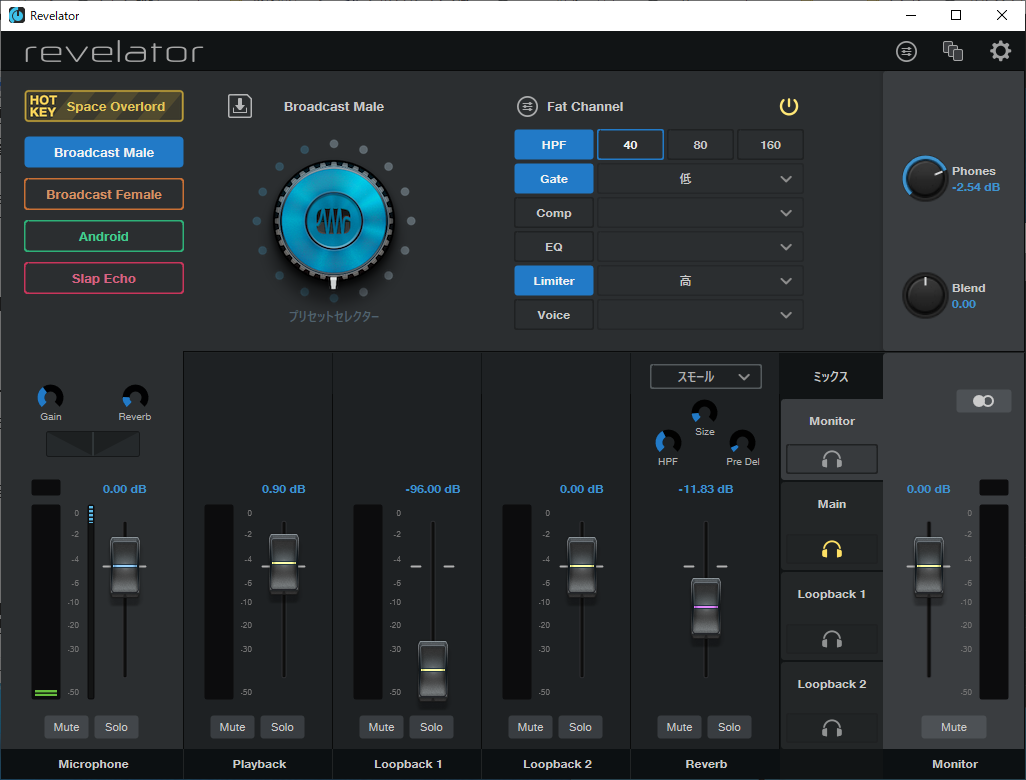Viewport: 1026px width, 780px height.
Task: Open Fat Channel editor sliders icon
Action: [527, 106]
